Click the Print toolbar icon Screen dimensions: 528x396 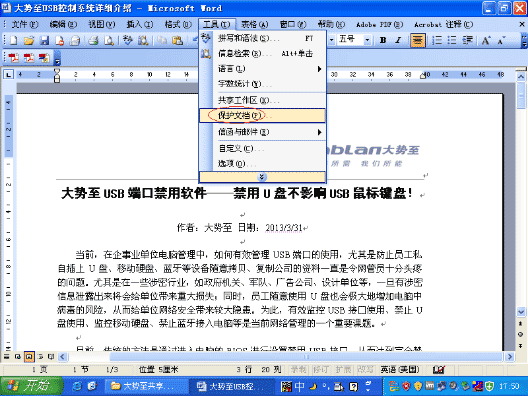tap(93, 41)
